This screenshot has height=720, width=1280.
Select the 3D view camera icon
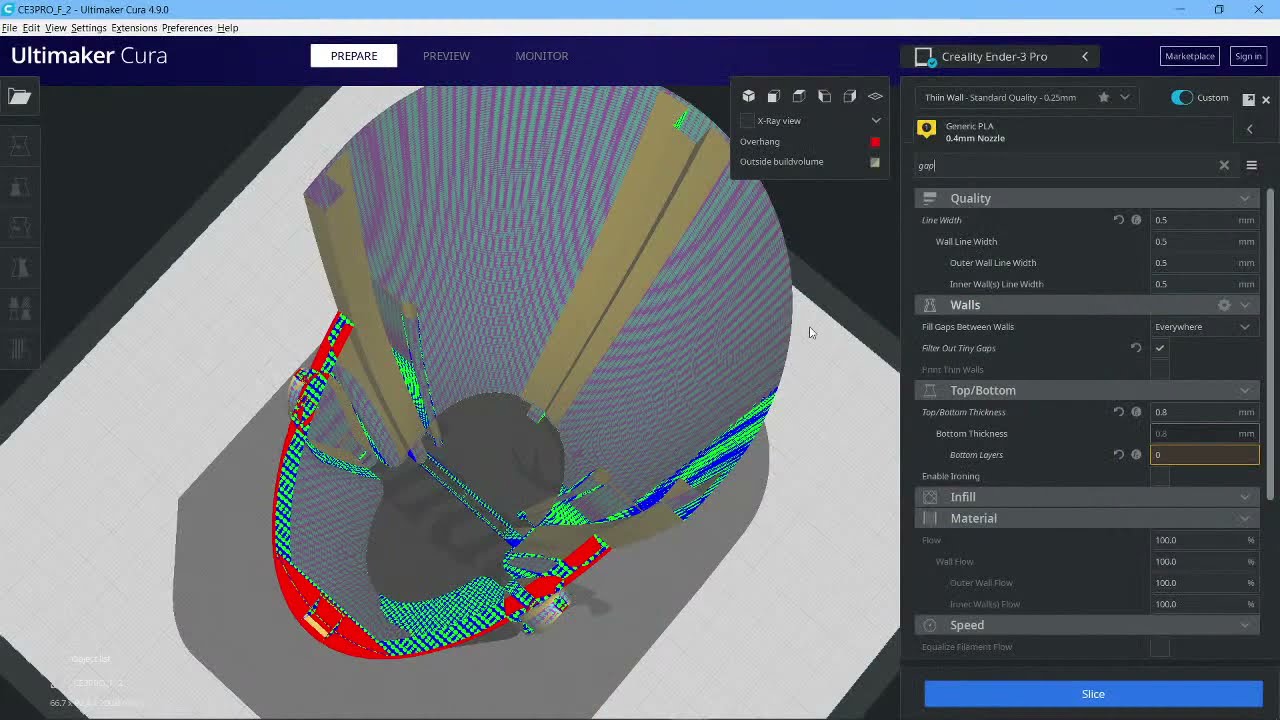[748, 96]
